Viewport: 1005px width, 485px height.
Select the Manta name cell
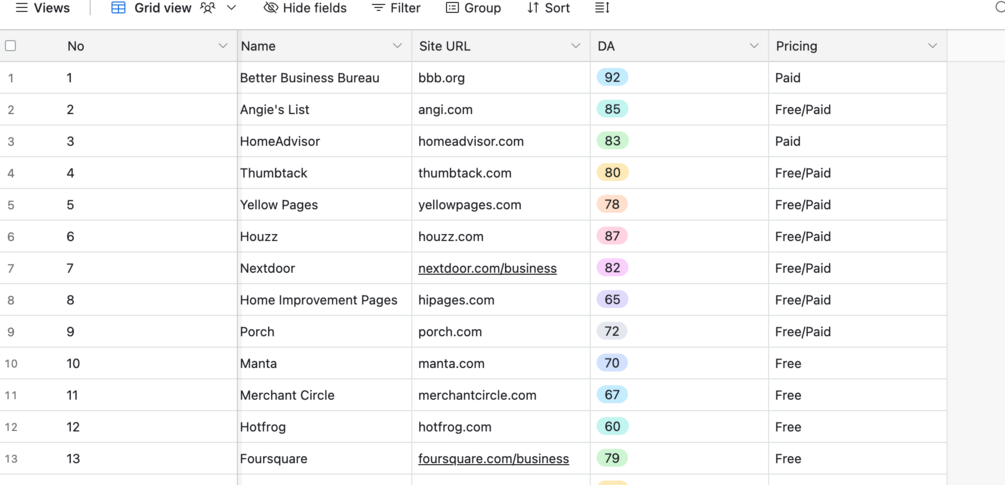click(x=324, y=363)
